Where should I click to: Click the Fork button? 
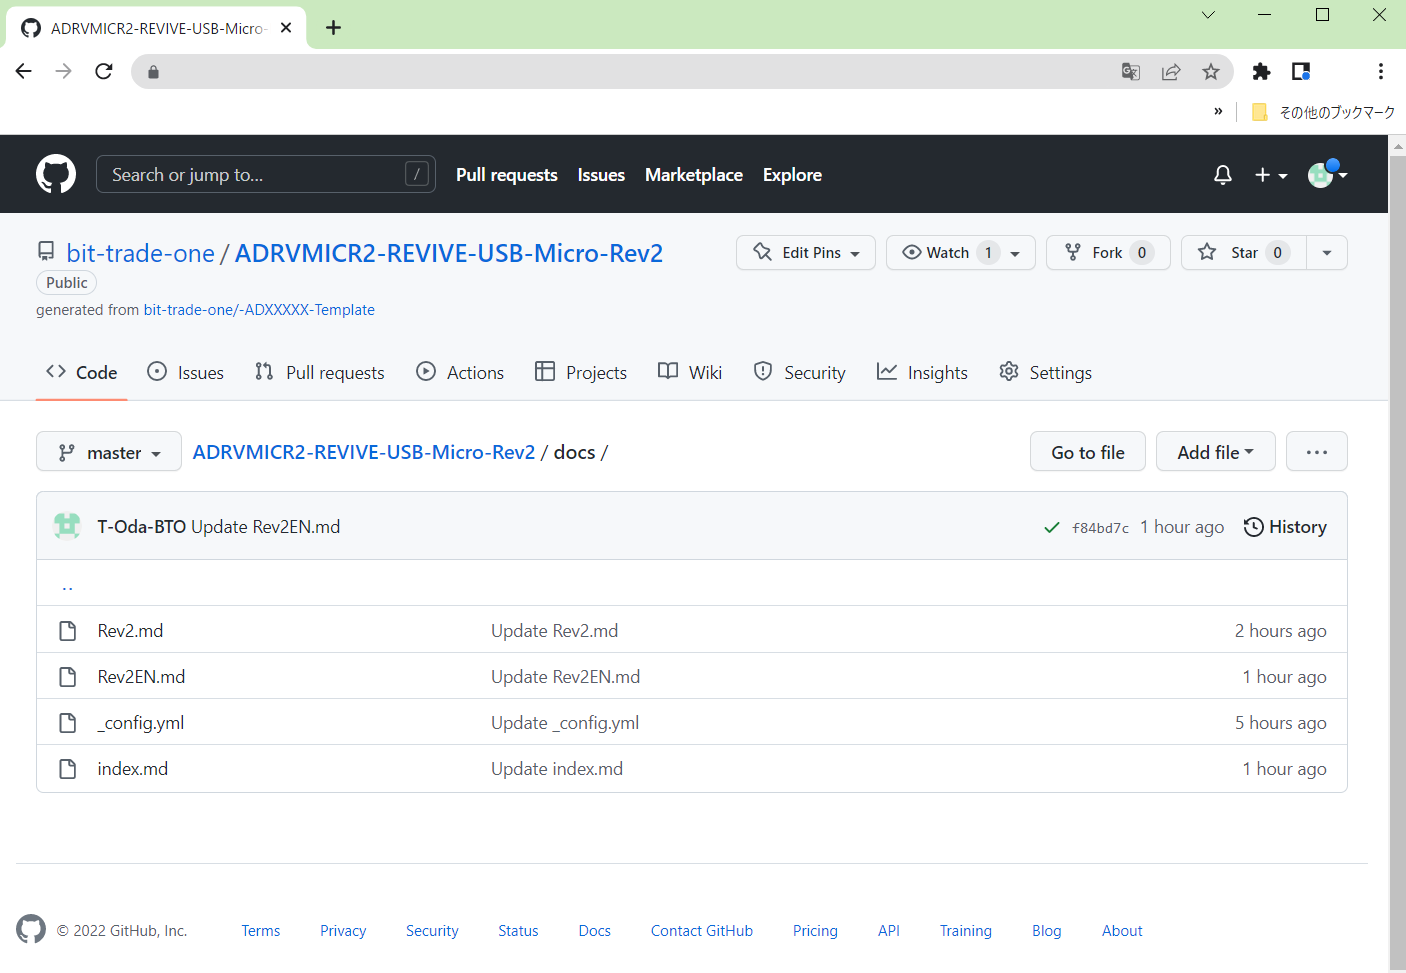(1108, 252)
